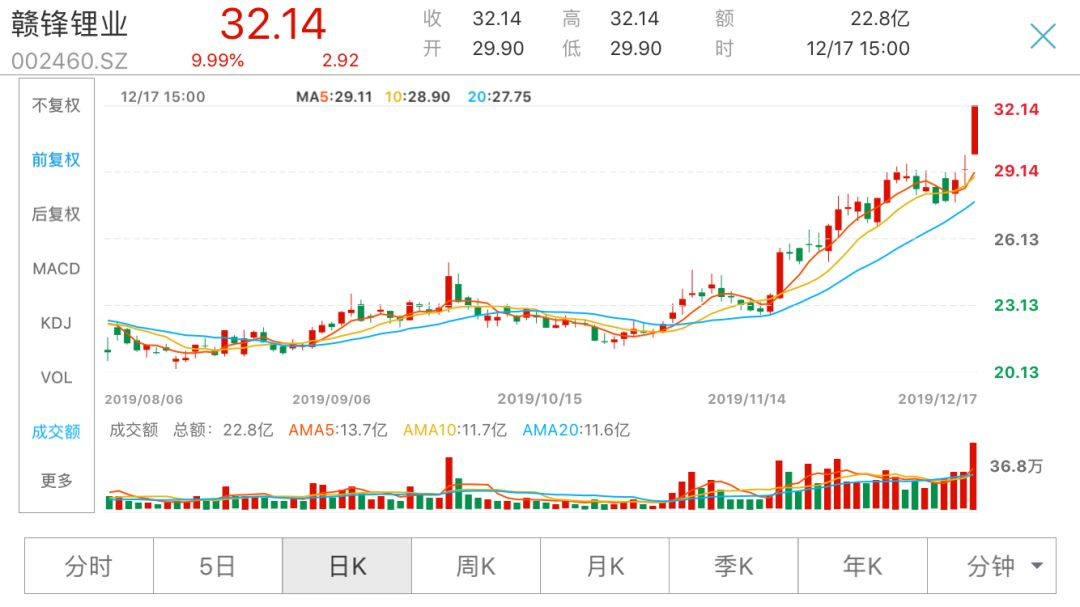This screenshot has height=607, width=1080.
Task: Click the large current price 32.14
Action: [x=273, y=24]
